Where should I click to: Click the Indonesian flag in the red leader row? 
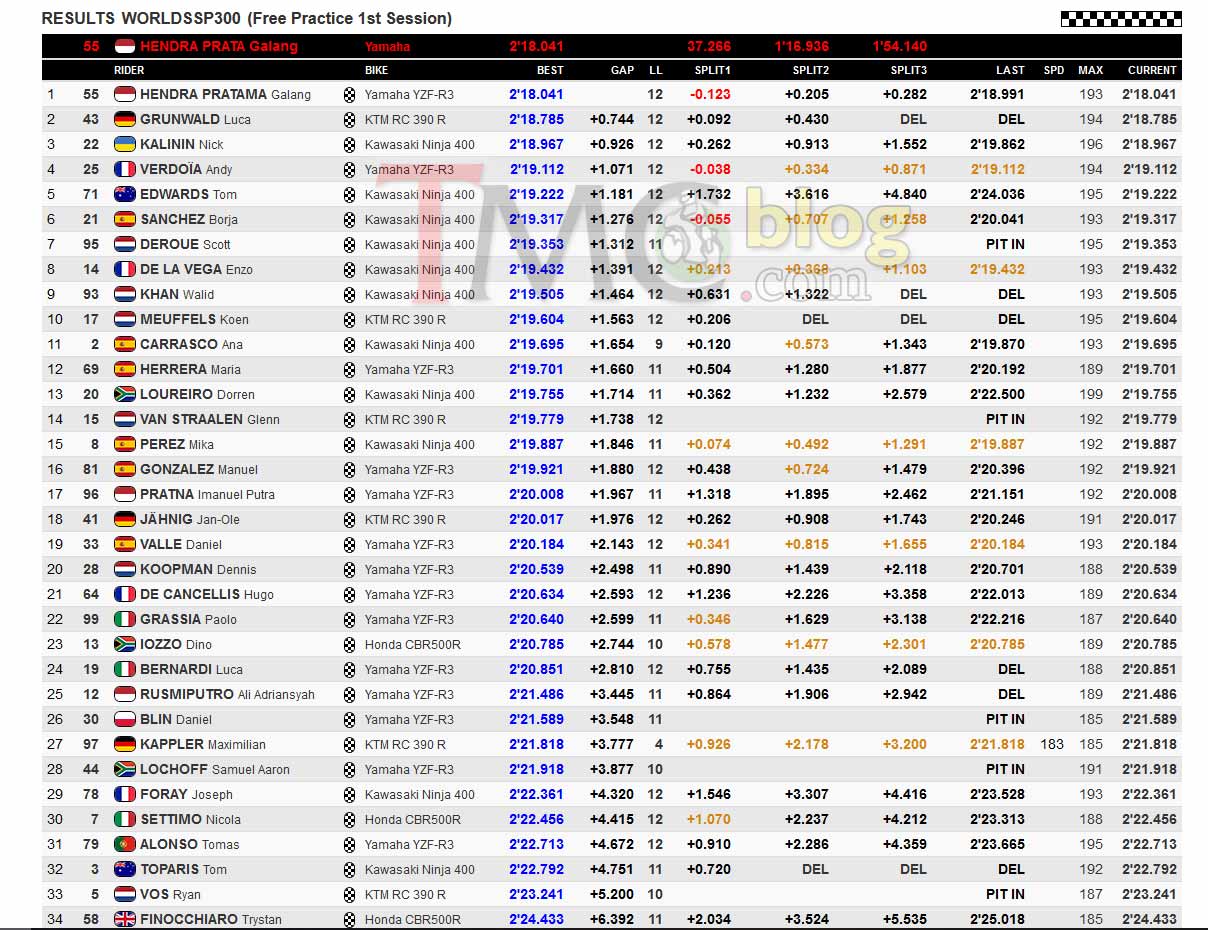click(125, 46)
